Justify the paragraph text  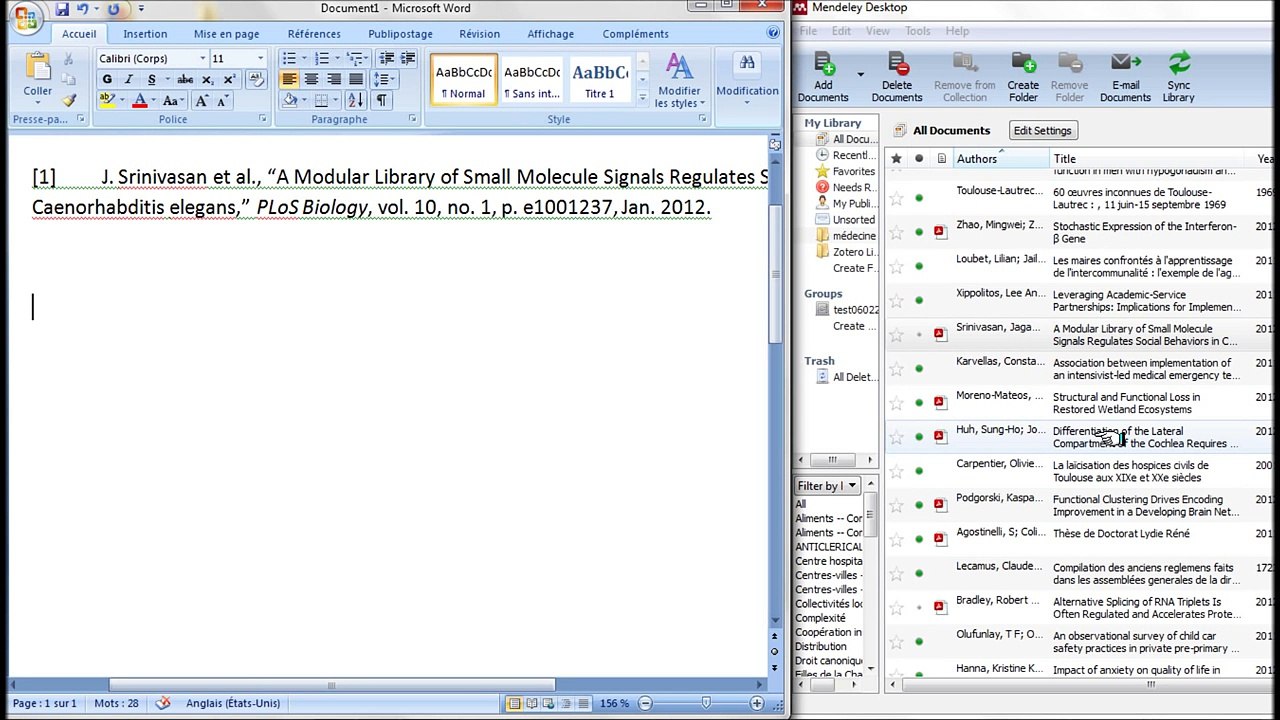pyautogui.click(x=356, y=80)
